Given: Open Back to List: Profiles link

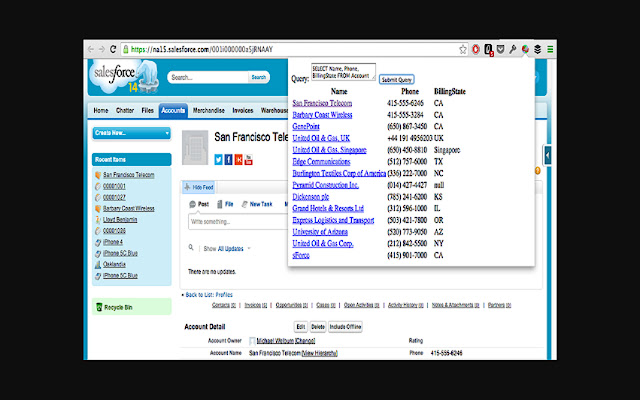Looking at the screenshot, I should coord(209,295).
